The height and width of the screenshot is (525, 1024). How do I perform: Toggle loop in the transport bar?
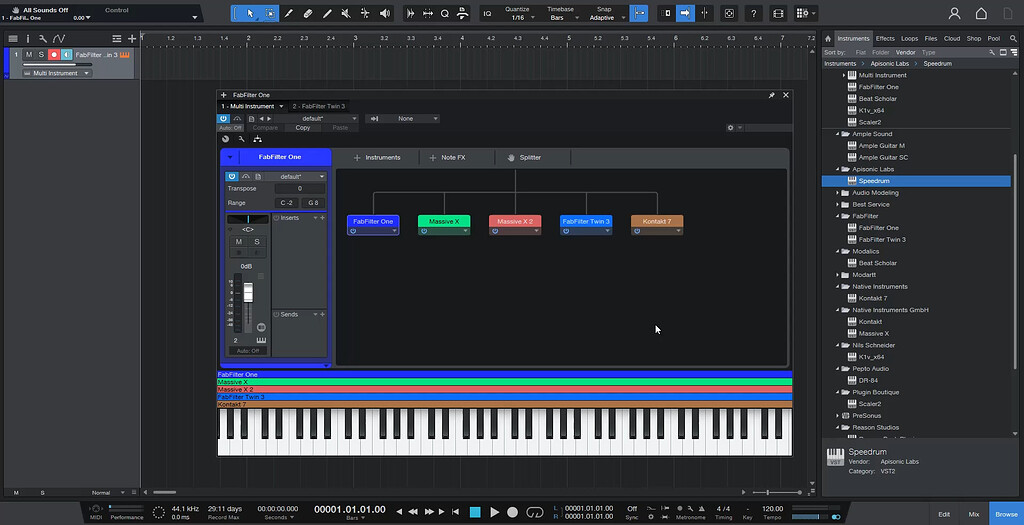click(535, 513)
